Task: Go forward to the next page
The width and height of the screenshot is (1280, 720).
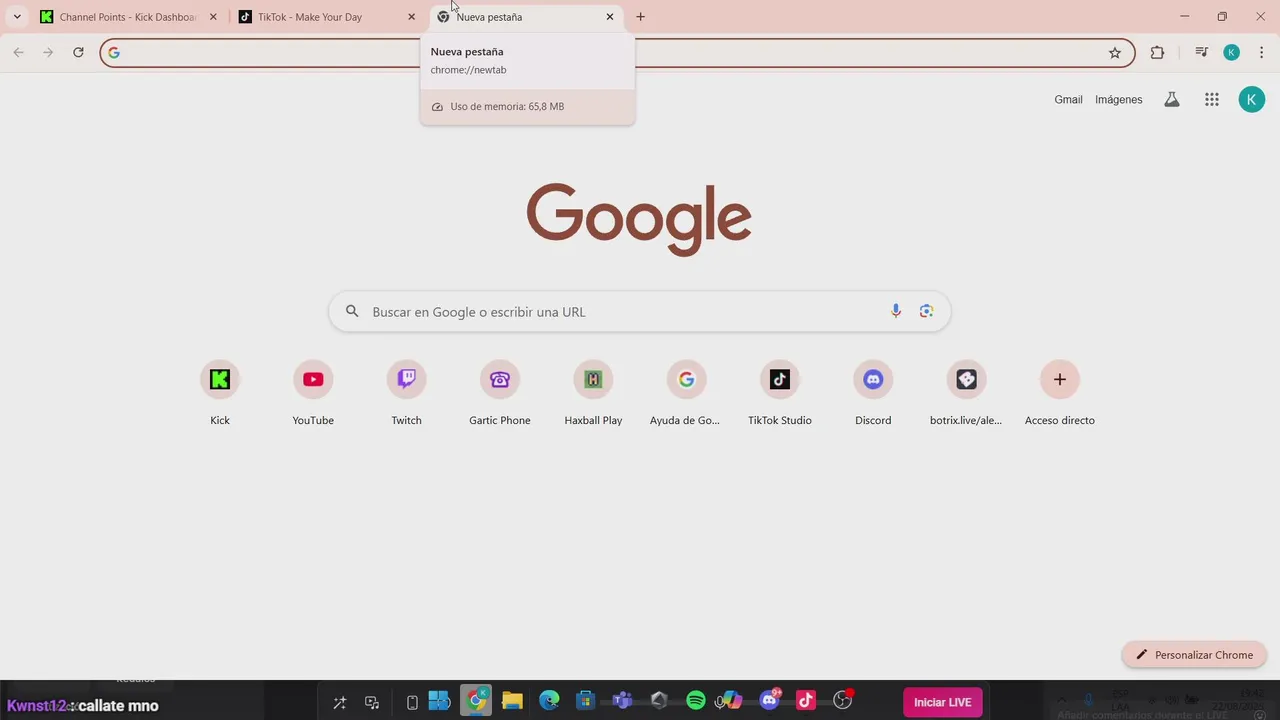Action: tap(48, 53)
